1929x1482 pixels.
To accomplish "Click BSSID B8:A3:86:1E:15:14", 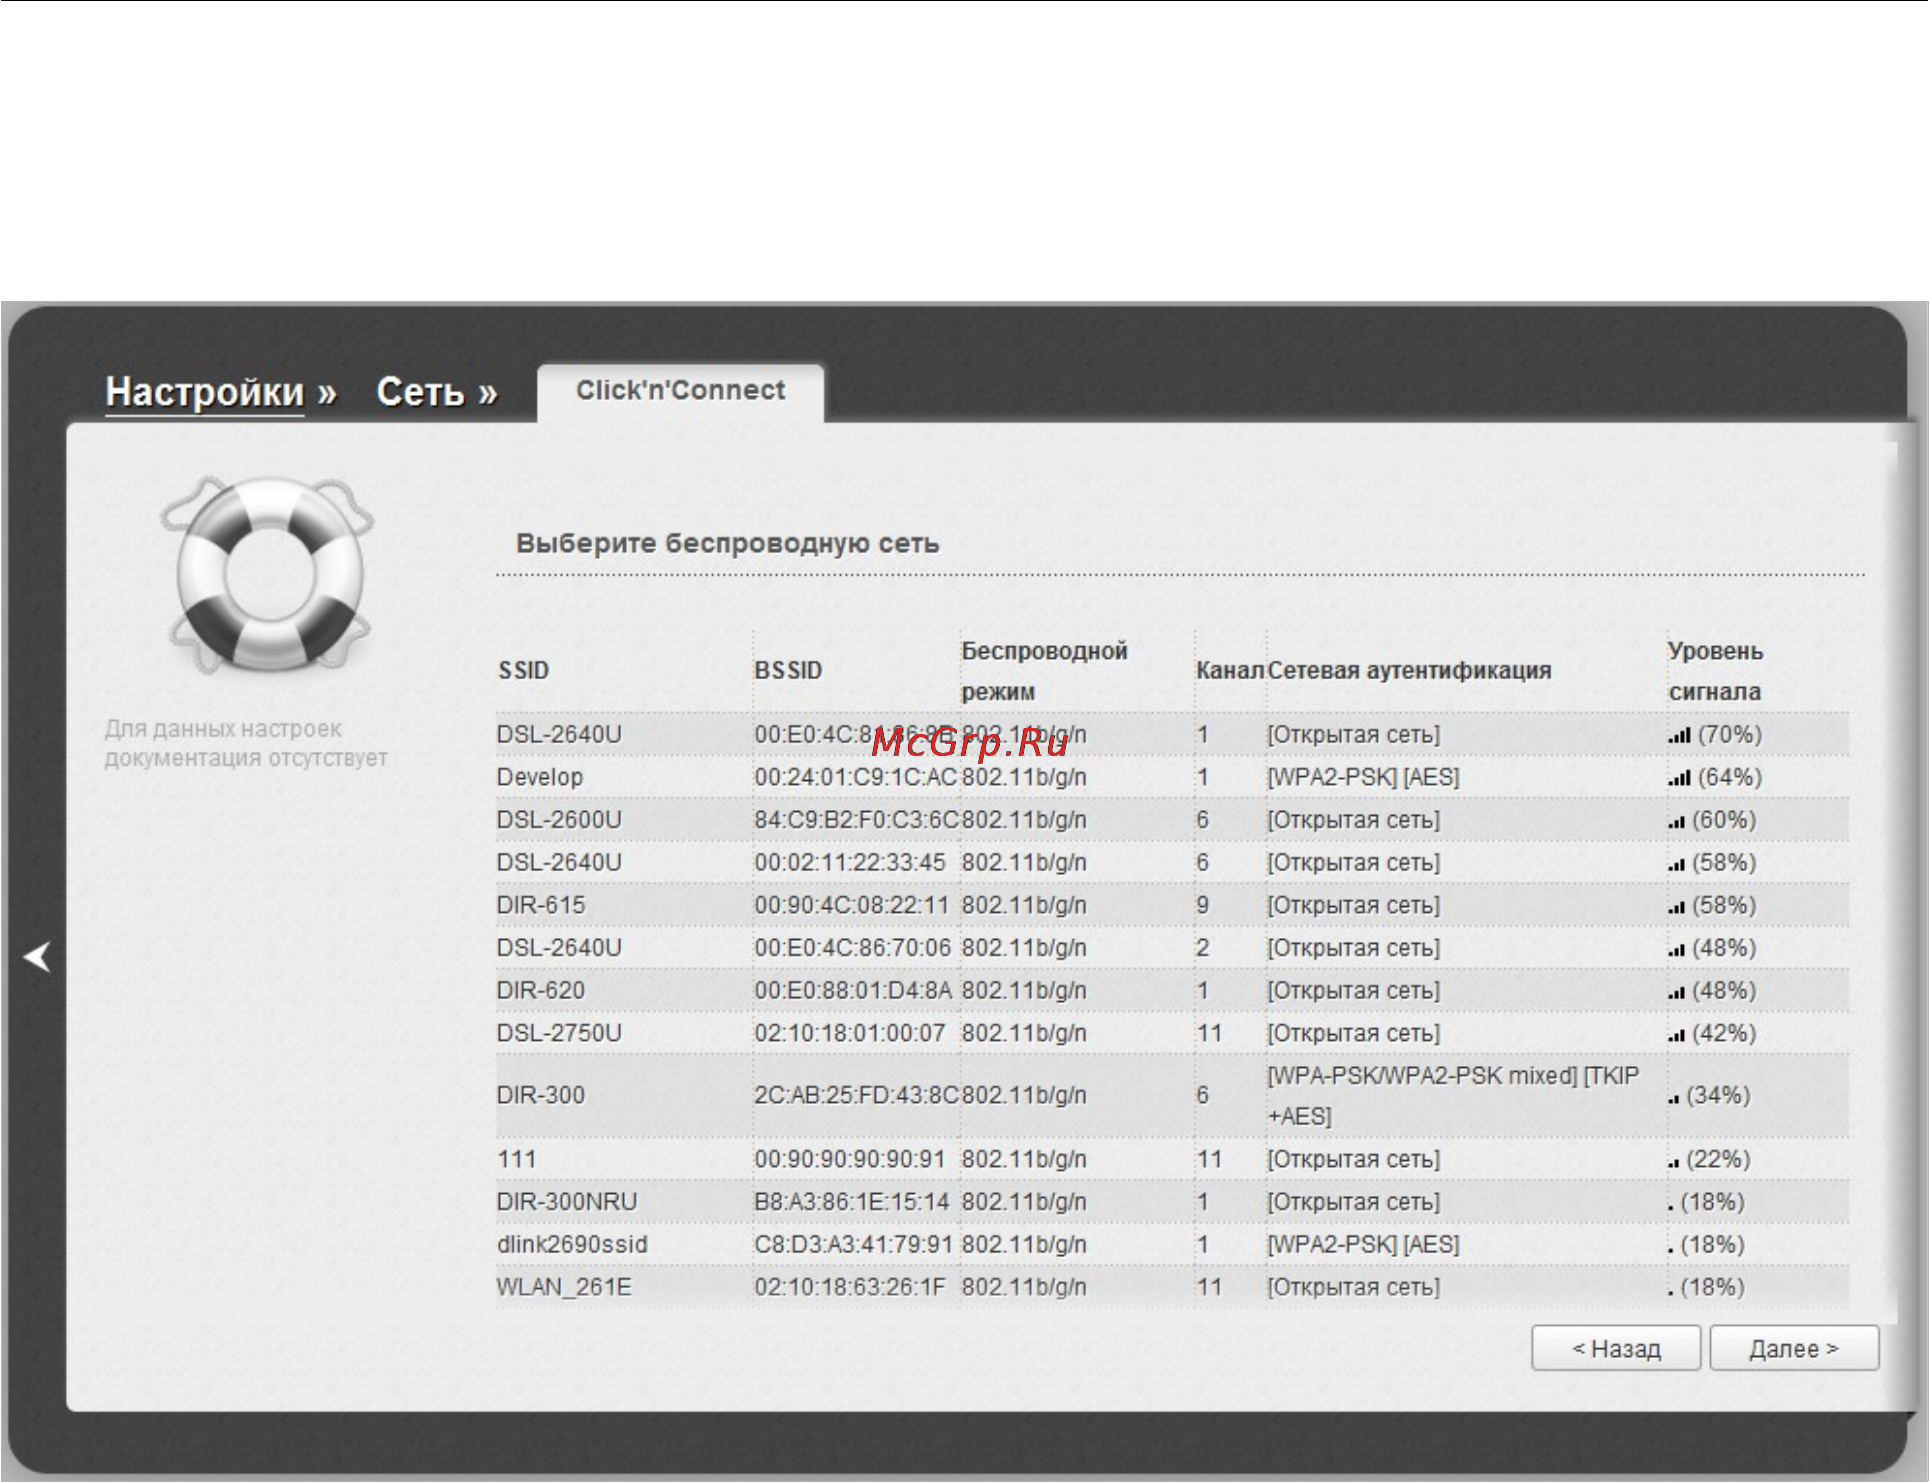I will click(x=852, y=1202).
